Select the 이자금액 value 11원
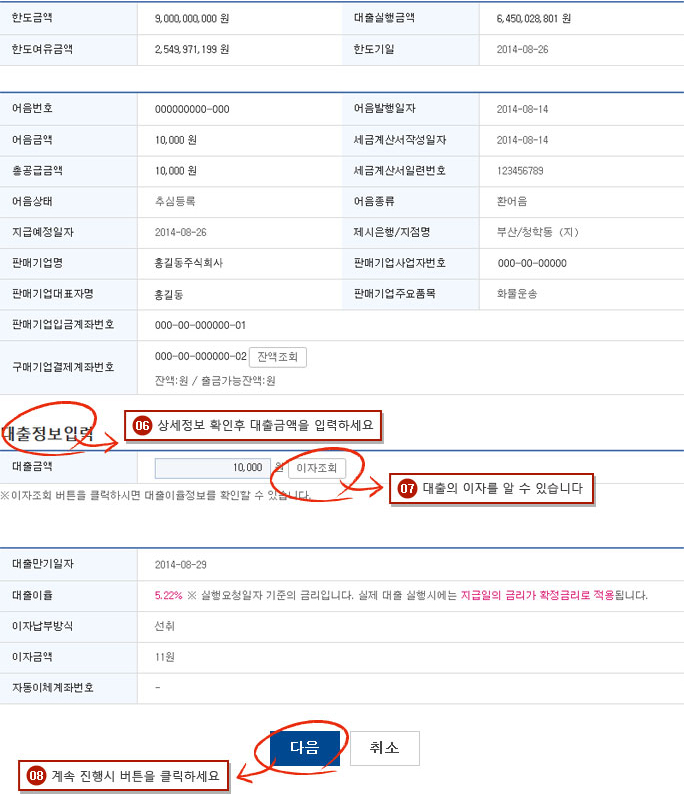 tap(165, 657)
